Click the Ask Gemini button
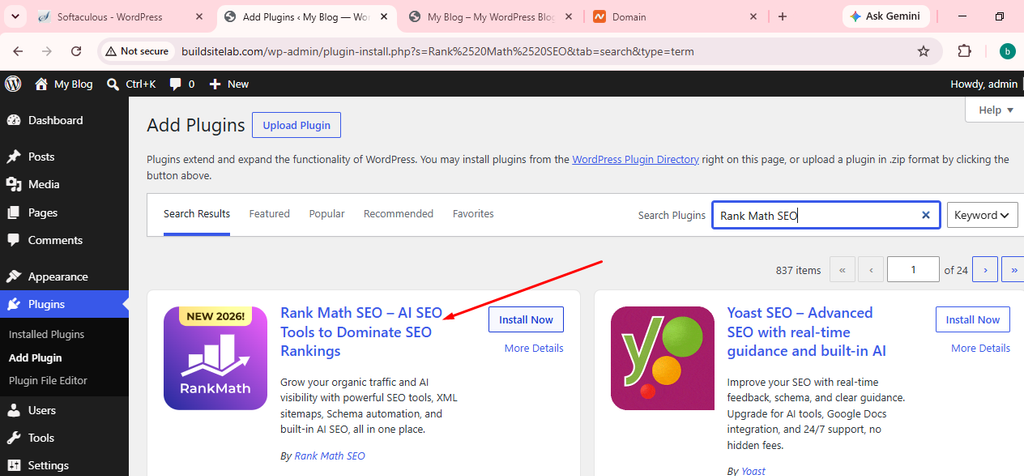 coord(886,17)
